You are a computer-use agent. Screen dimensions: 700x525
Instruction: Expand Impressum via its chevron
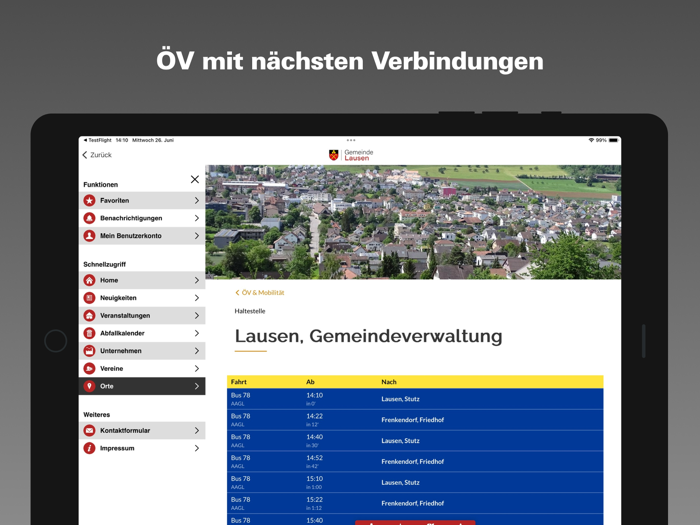(x=196, y=448)
